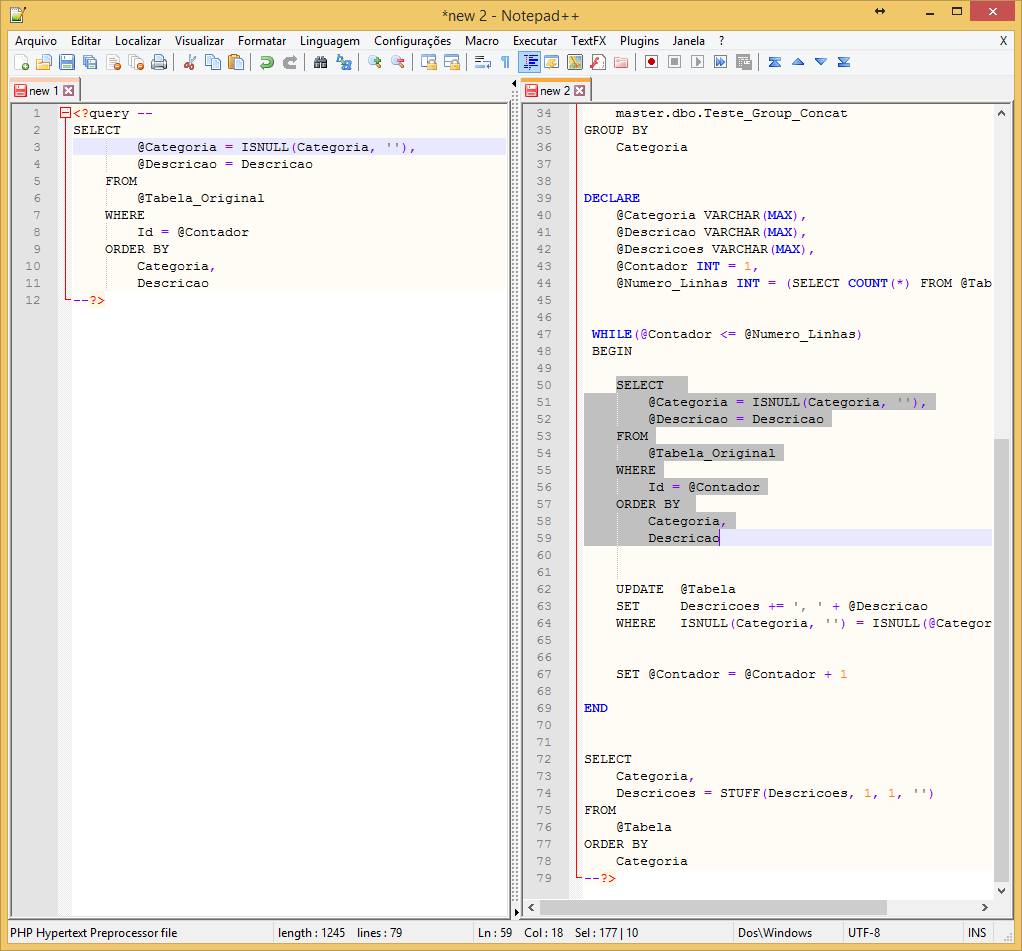This screenshot has height=951, width=1022.
Task: Click the Copy toolbar icon
Action: [x=213, y=63]
